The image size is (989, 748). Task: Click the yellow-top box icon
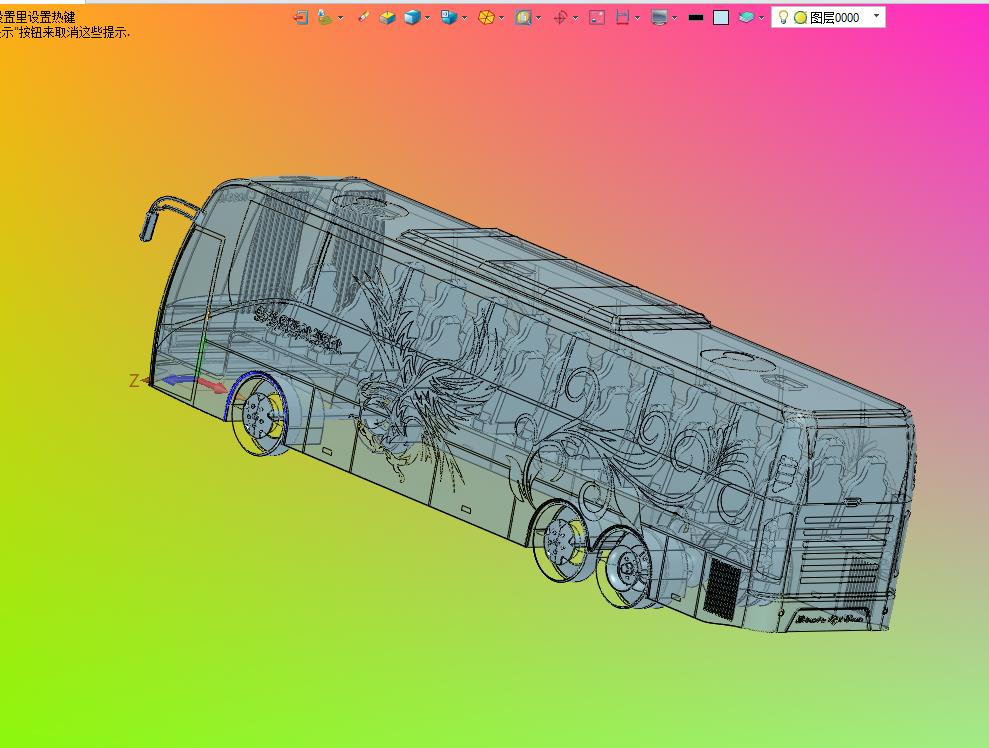pos(387,18)
